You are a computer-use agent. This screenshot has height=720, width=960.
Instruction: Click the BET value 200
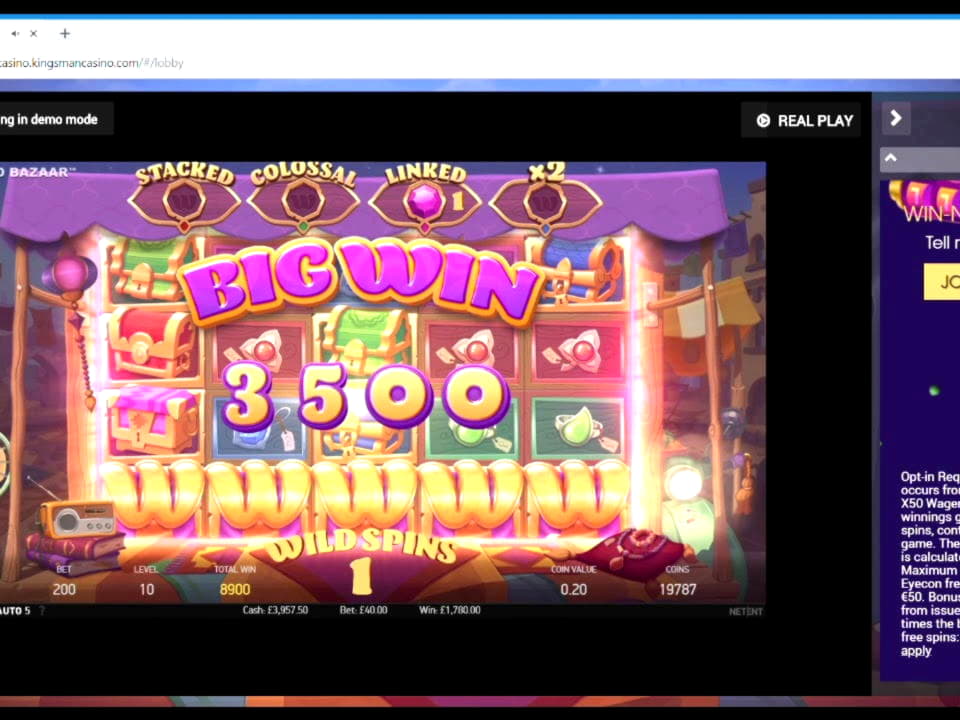coord(64,590)
